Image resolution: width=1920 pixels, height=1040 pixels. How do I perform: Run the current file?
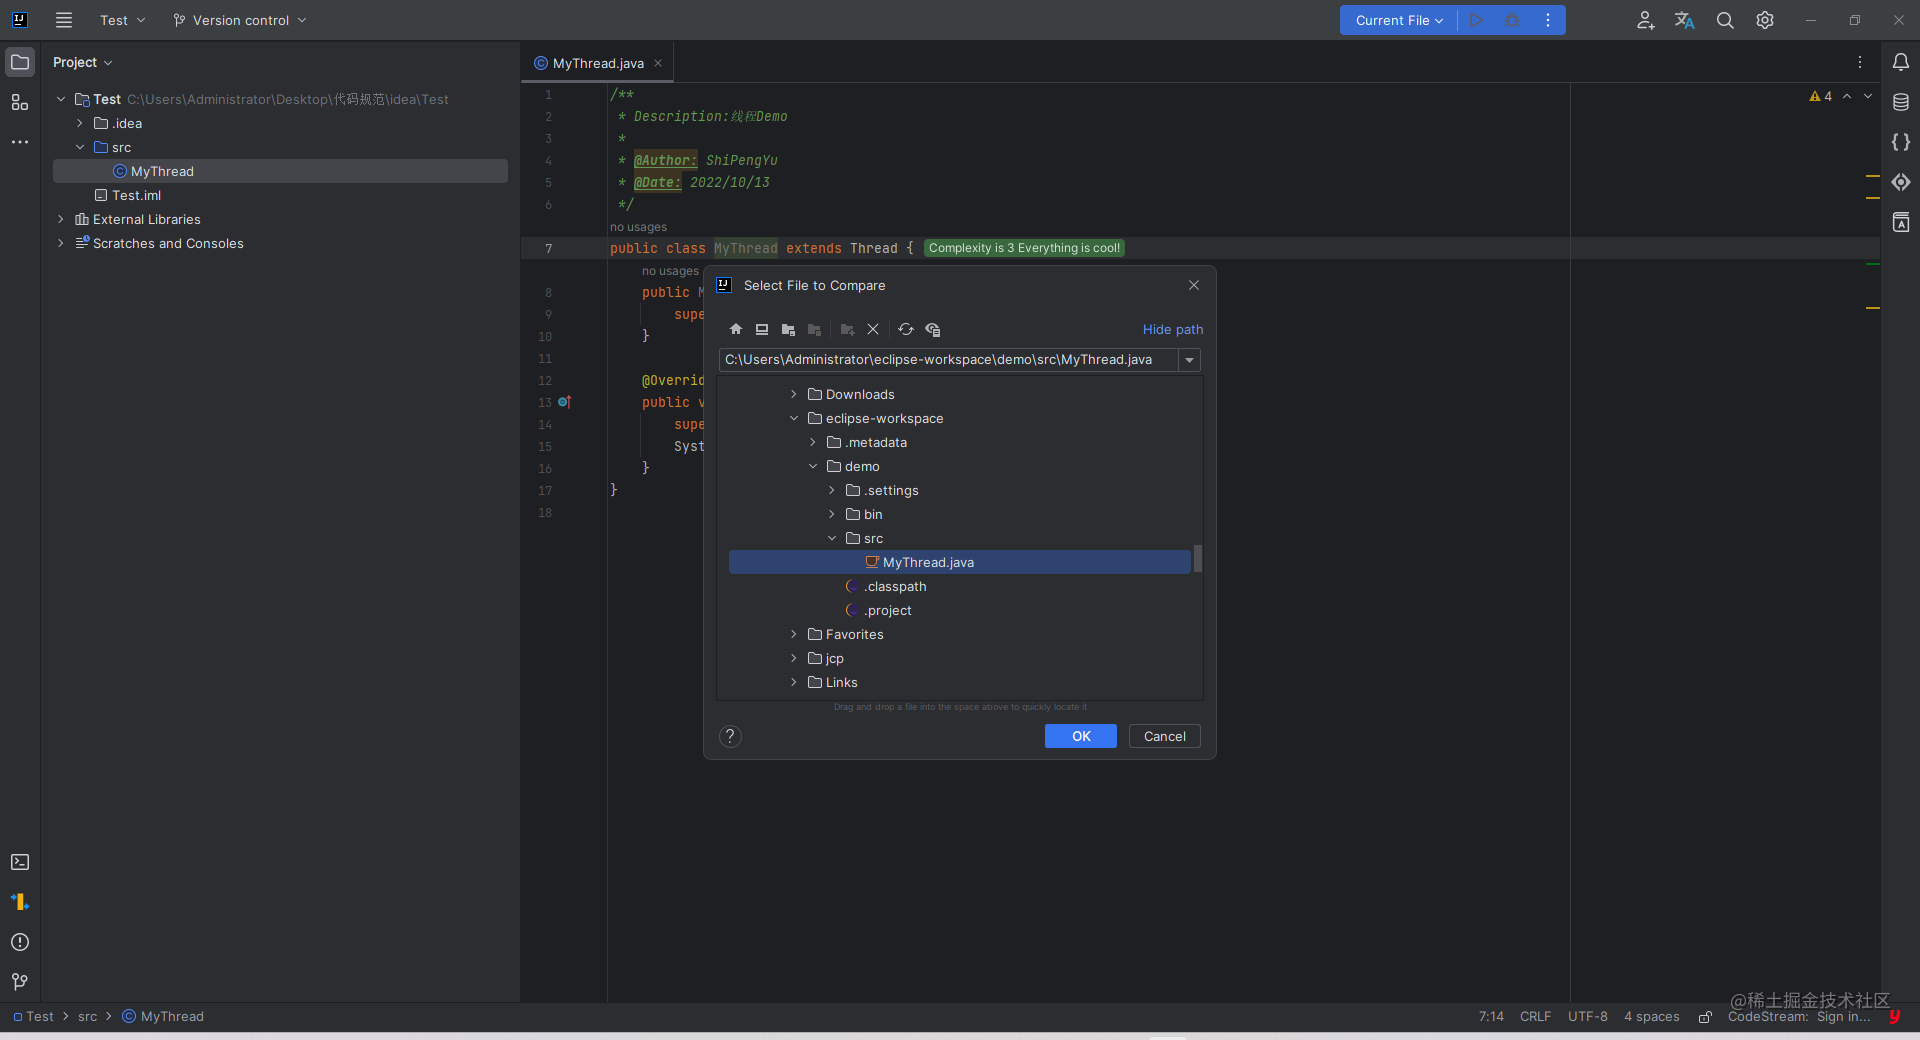1476,20
